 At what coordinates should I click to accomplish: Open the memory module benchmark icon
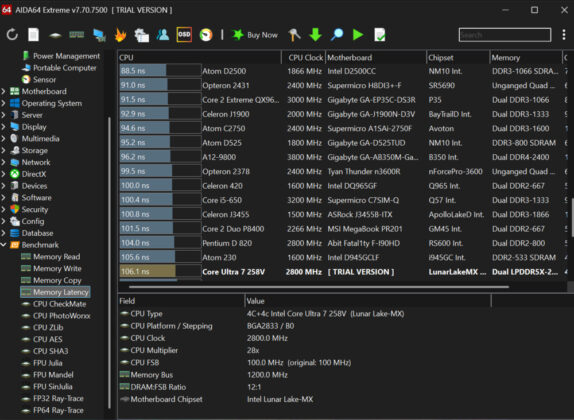pyautogui.click(x=77, y=35)
